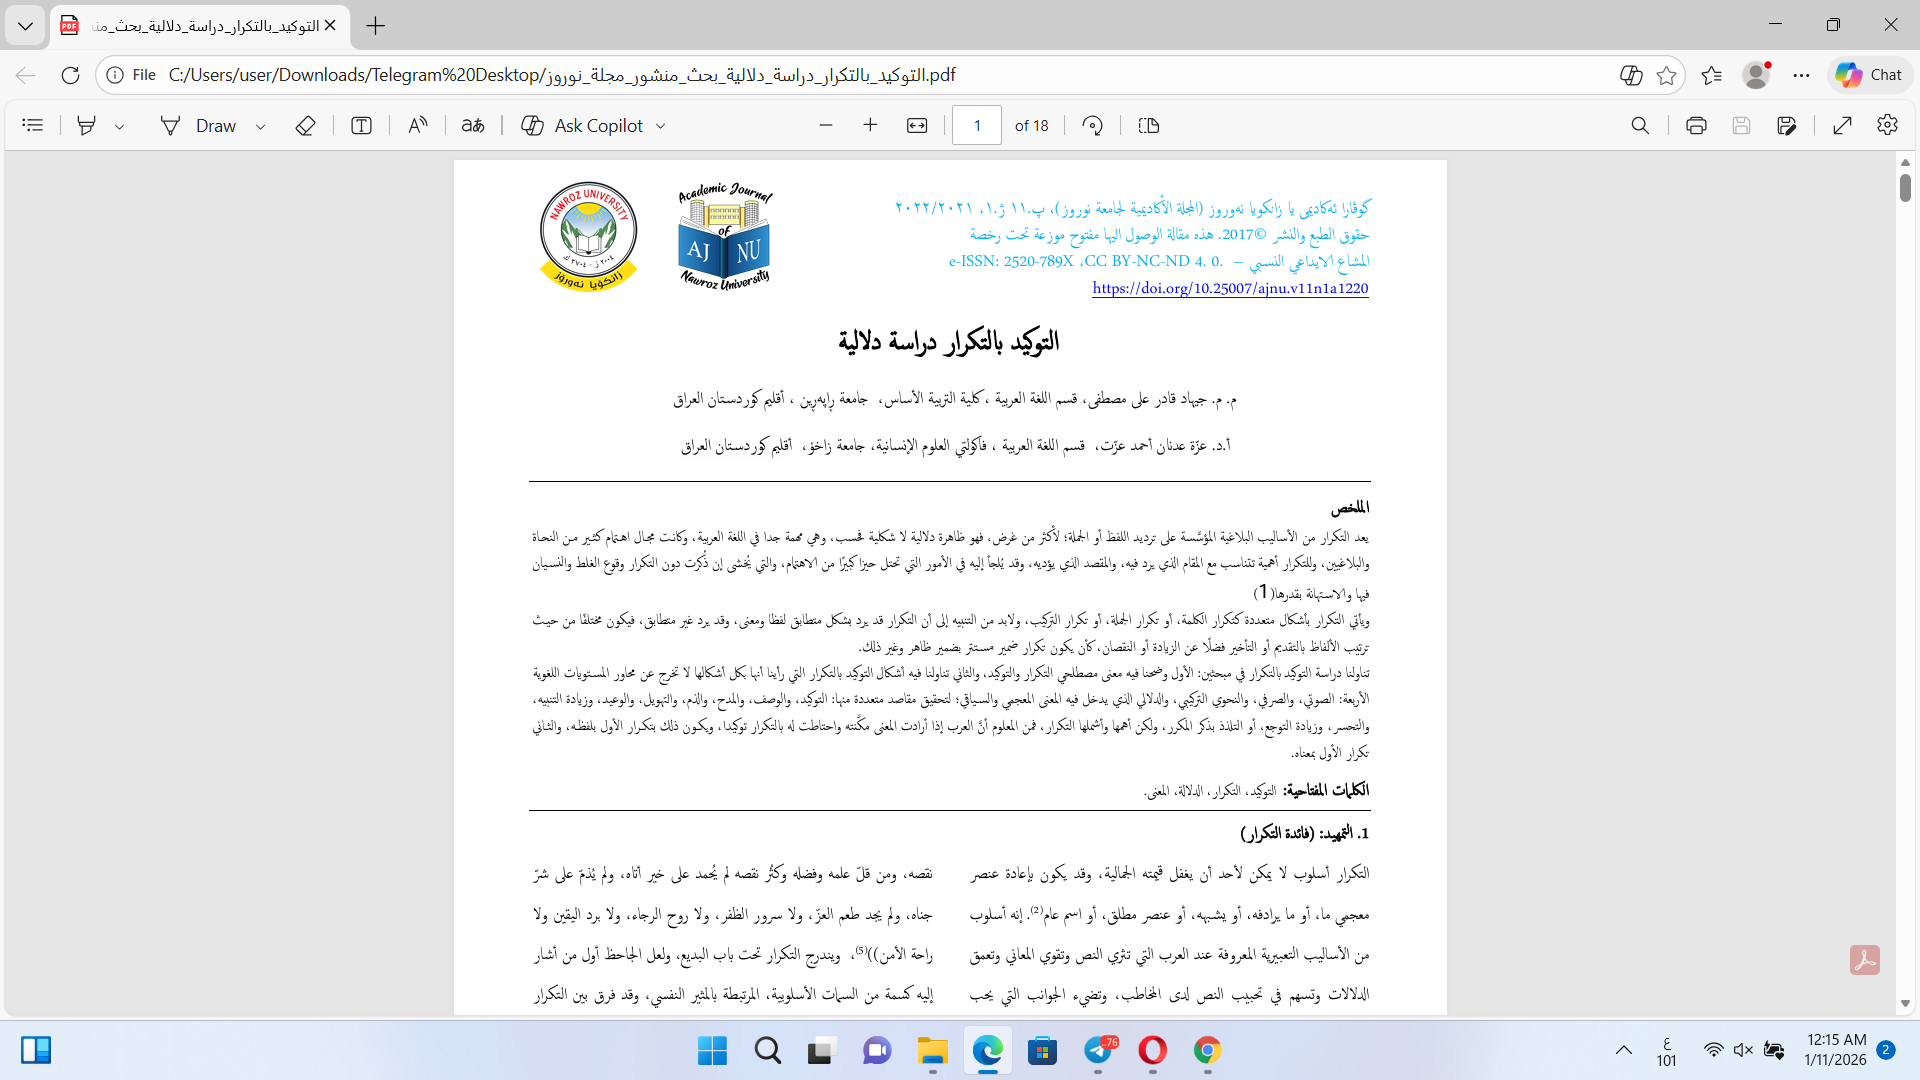
Task: Open a new browser tab
Action: [x=376, y=26]
